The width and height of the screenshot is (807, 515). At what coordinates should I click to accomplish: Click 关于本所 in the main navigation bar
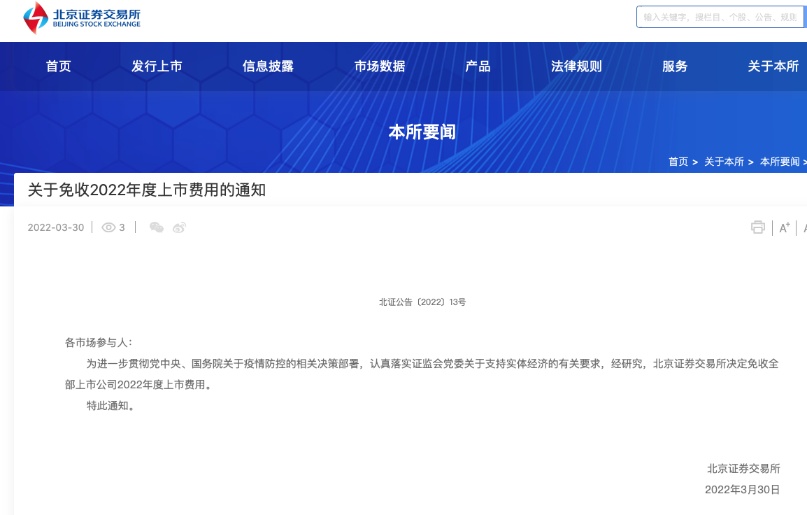772,66
